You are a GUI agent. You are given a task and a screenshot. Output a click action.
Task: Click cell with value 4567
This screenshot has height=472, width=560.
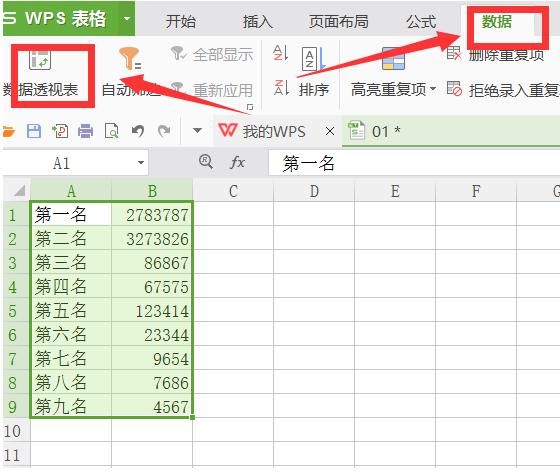pos(152,406)
